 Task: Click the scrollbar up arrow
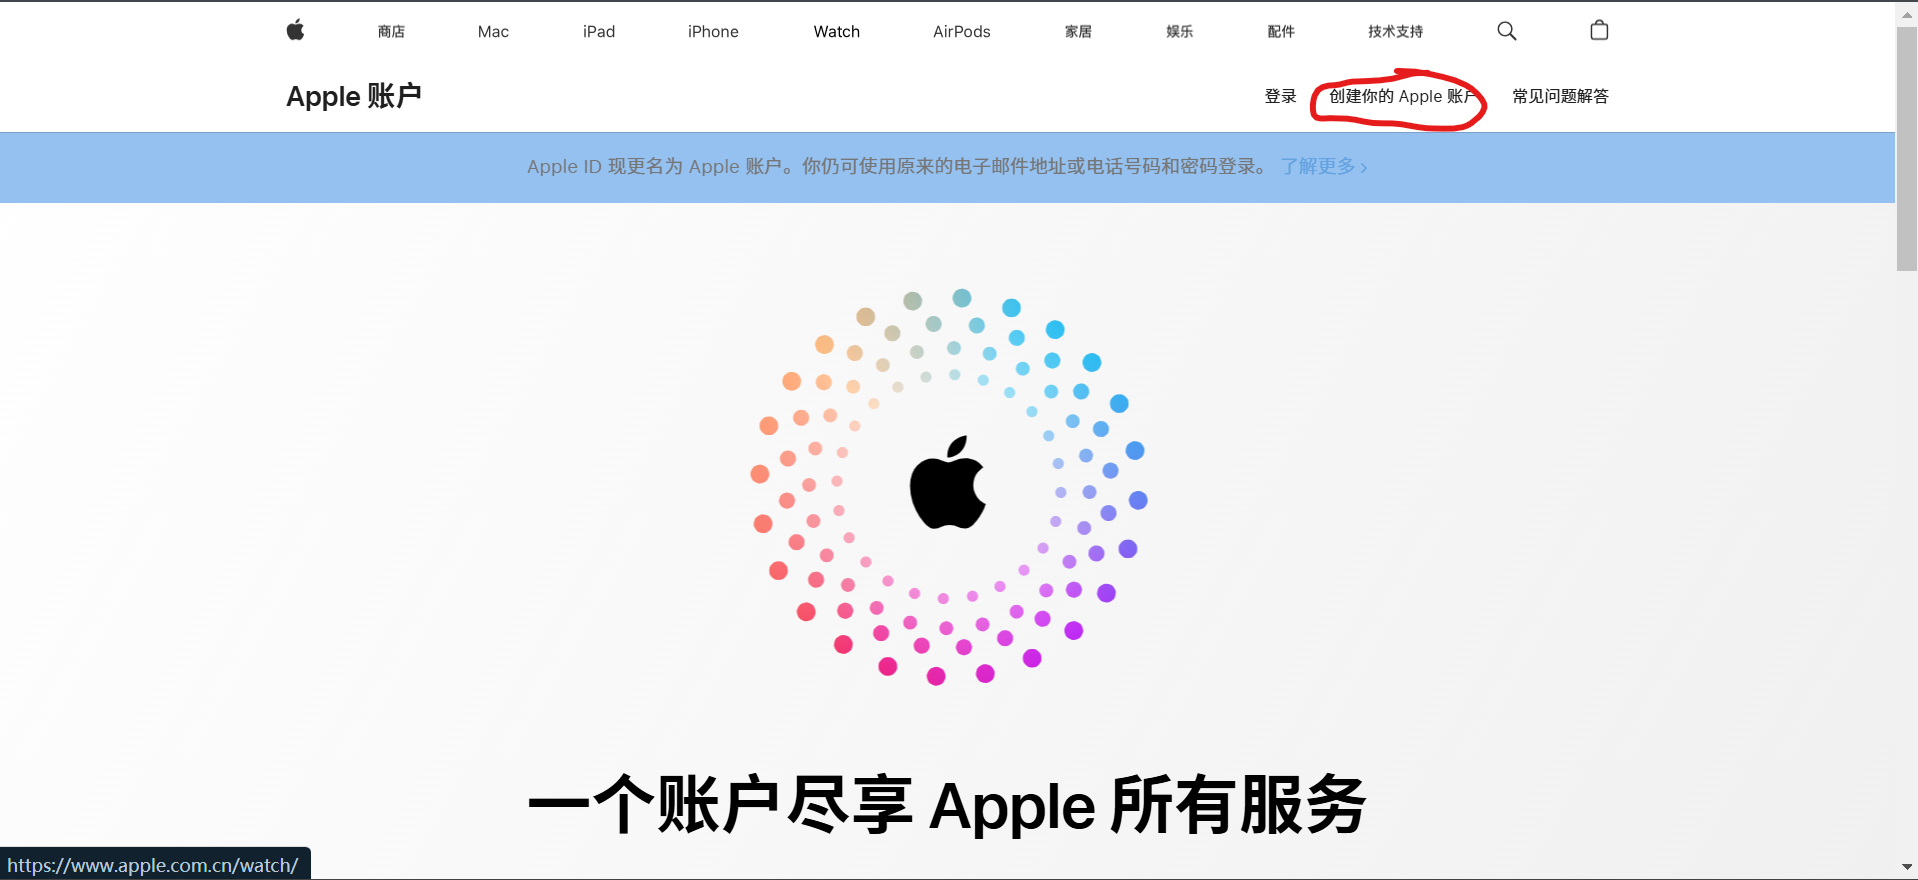coord(1906,13)
